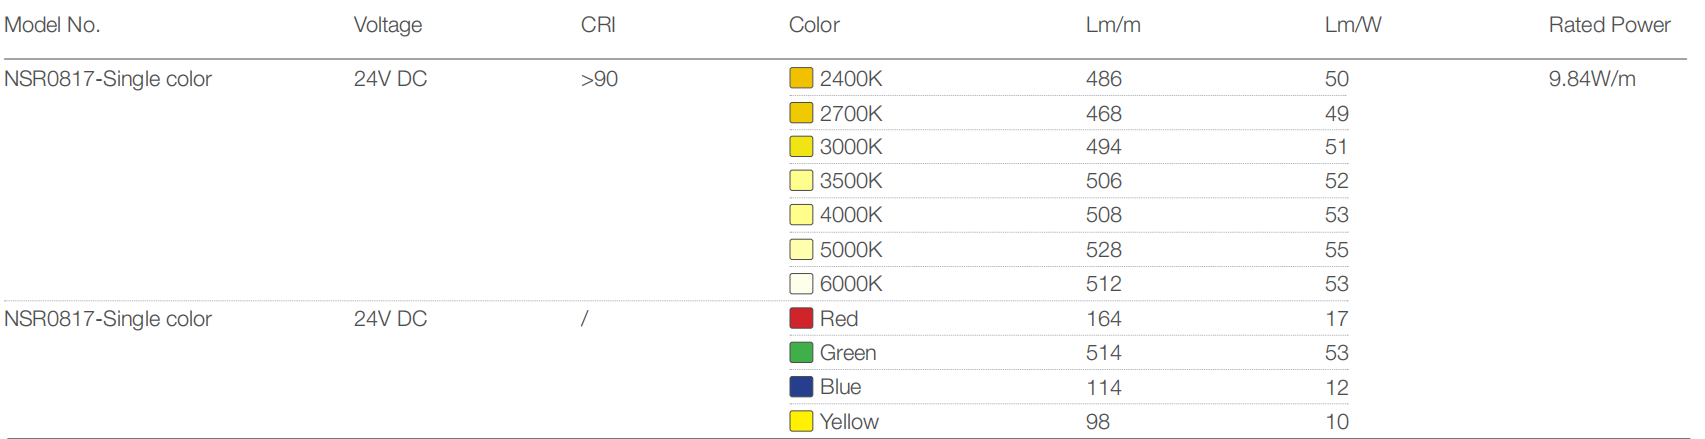1705x439 pixels.
Task: Click the CRI column header
Action: pos(598,25)
